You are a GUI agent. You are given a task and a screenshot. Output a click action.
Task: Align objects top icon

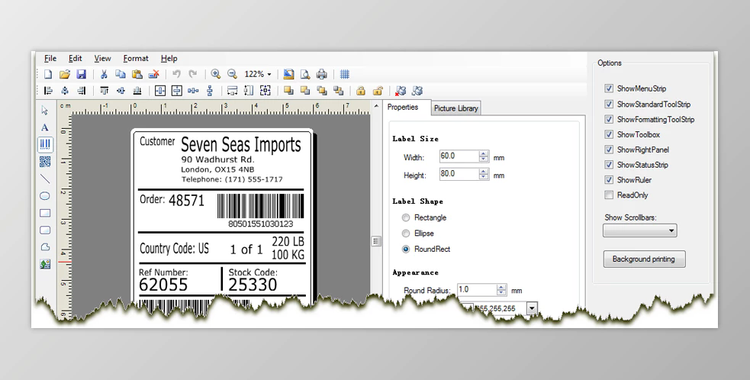pos(104,90)
